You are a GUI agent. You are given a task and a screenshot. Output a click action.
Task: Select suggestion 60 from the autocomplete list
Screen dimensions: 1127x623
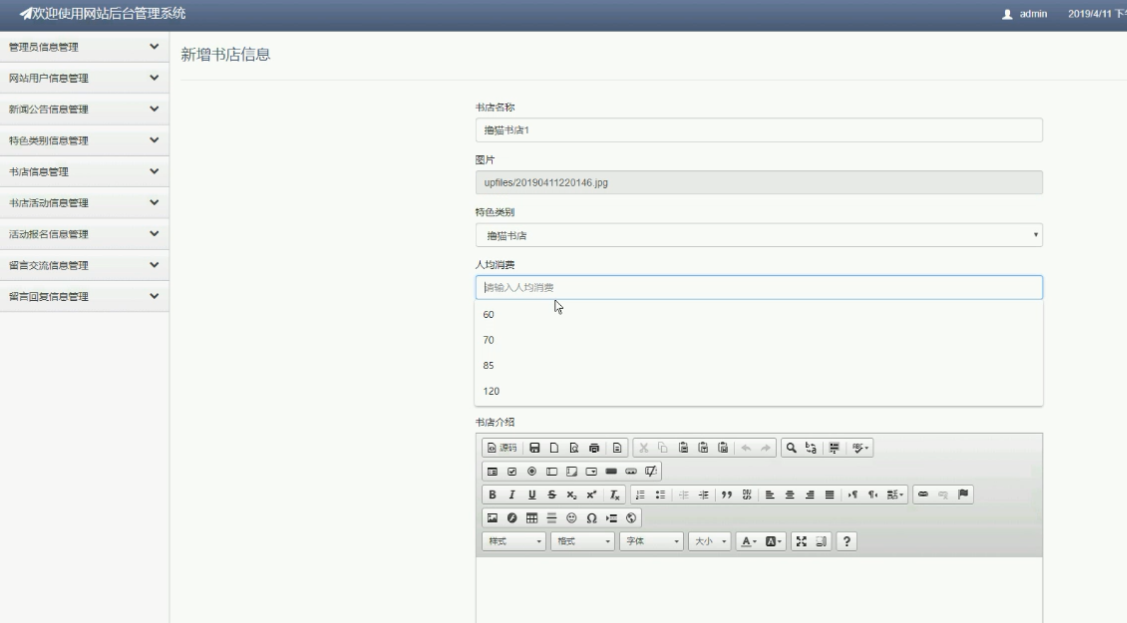[x=759, y=315]
